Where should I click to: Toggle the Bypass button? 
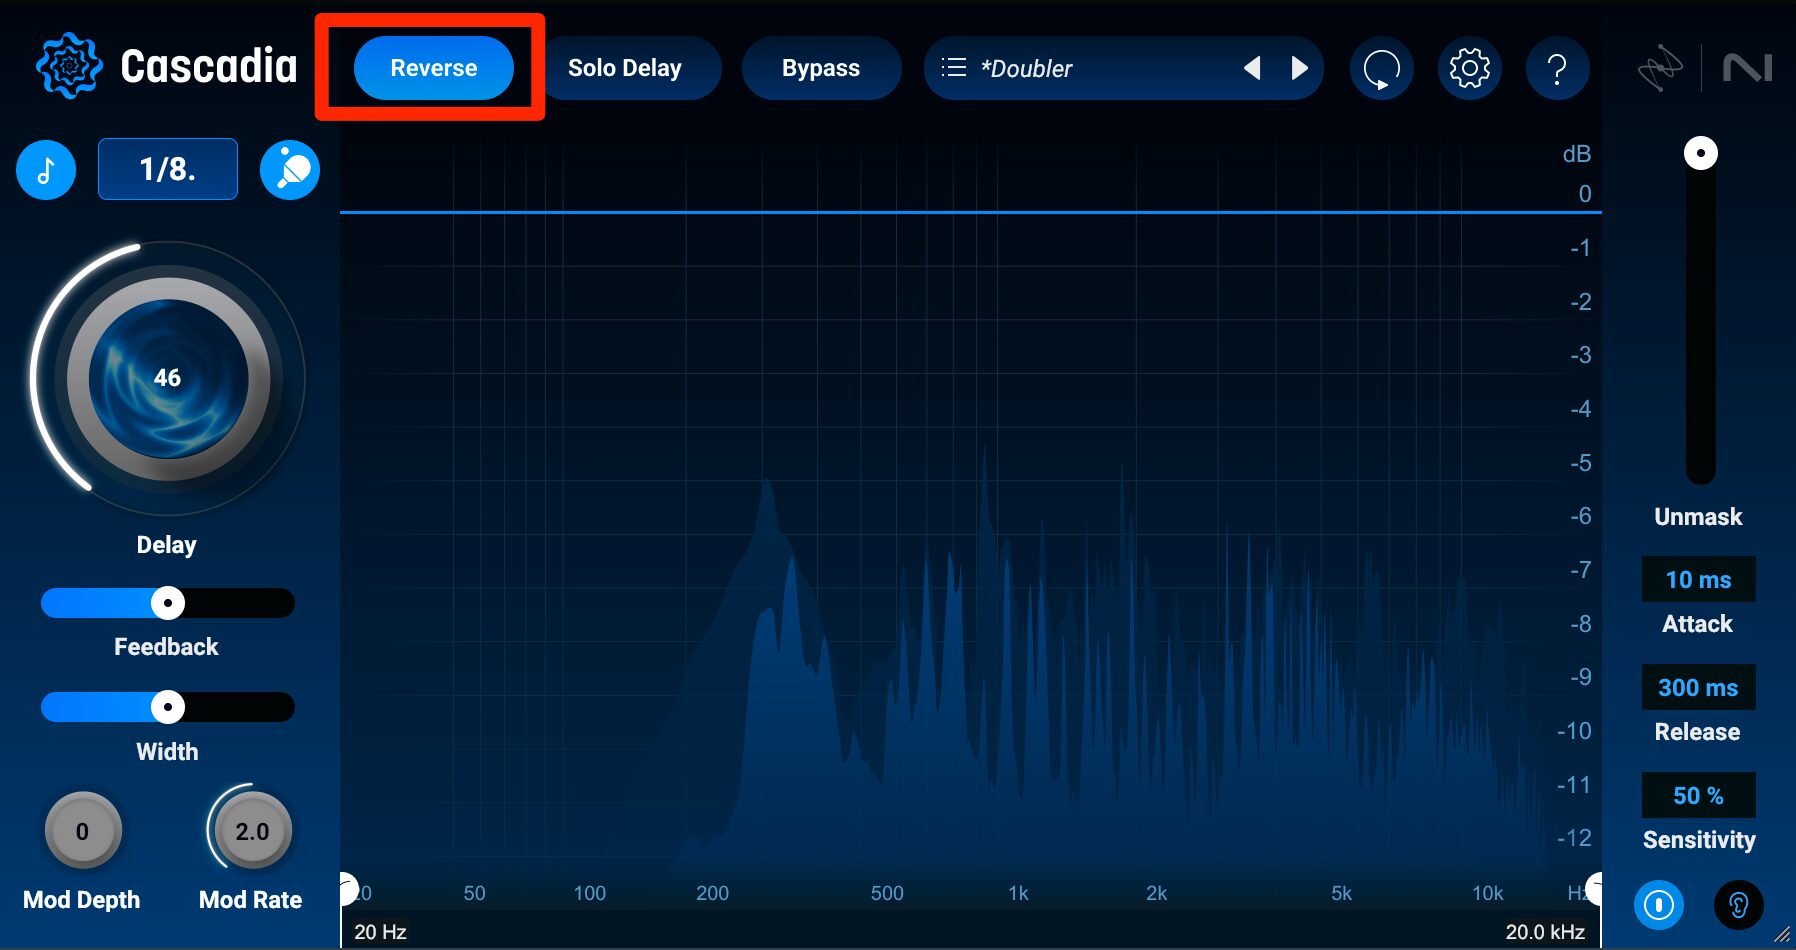pos(821,68)
